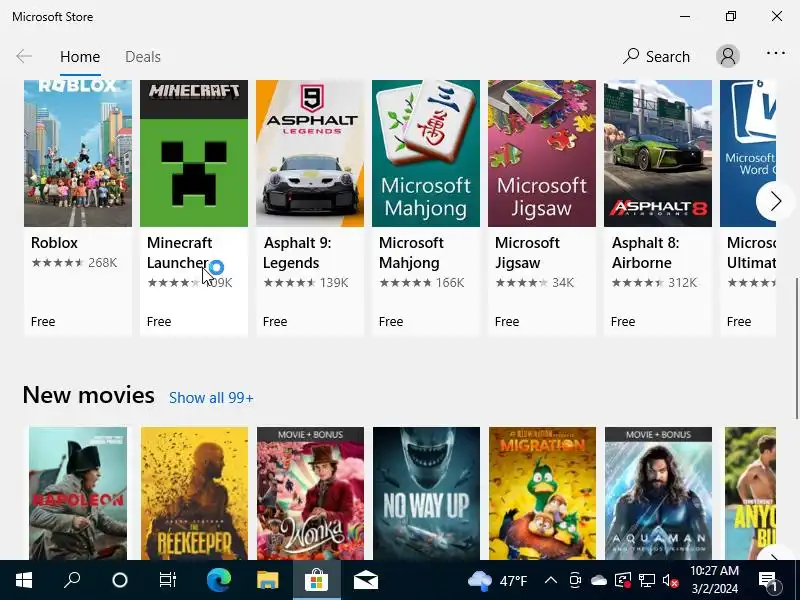Screen dimensions: 800x600
Task: Click the OneDrive cloud tray icon
Action: tap(599, 581)
